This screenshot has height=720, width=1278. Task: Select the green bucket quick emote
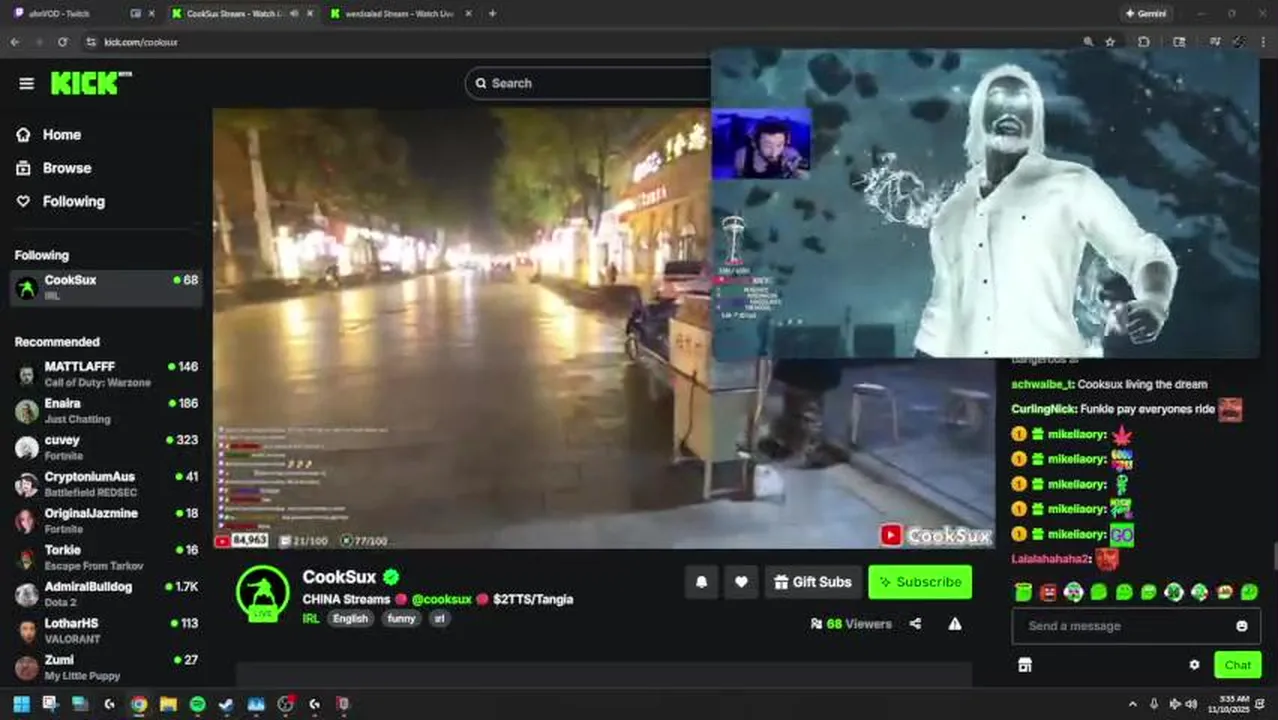tap(1023, 592)
